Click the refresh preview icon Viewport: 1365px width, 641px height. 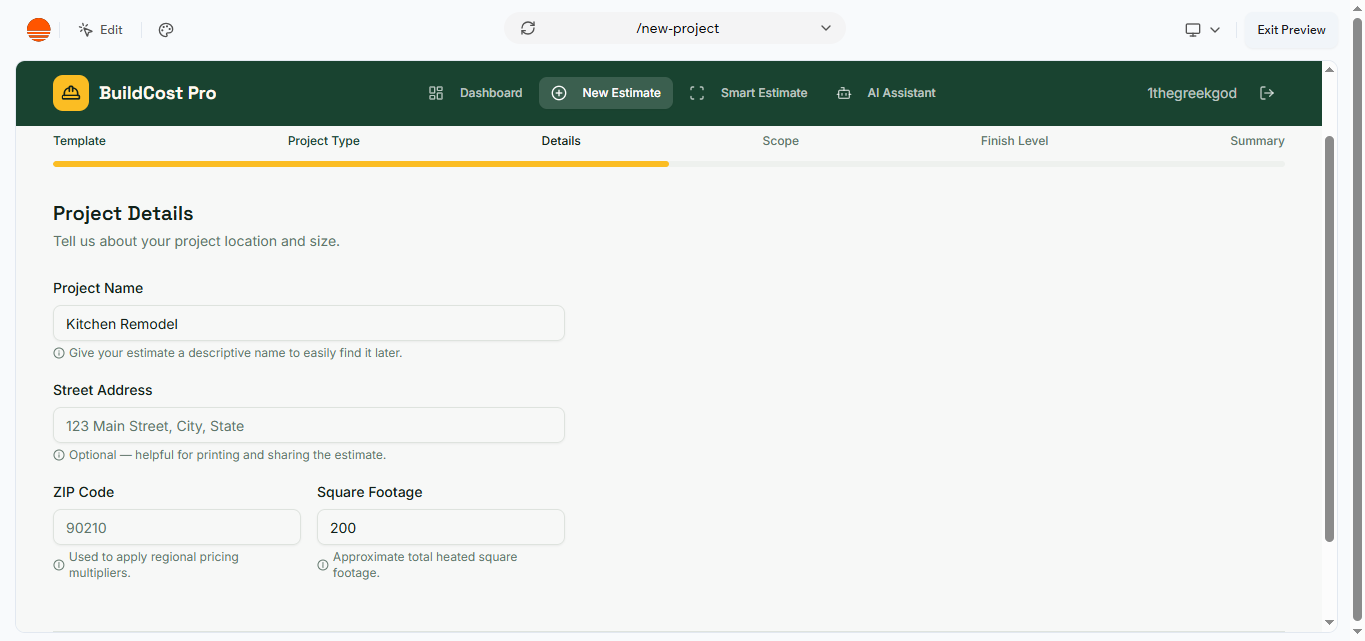tap(528, 28)
